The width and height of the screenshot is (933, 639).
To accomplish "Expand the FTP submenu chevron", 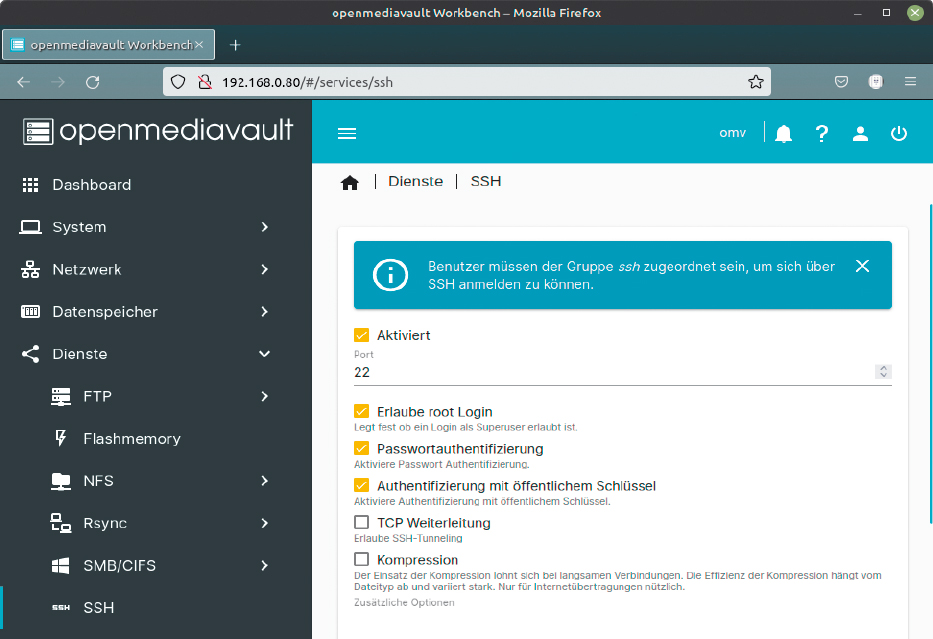I will click(x=265, y=396).
